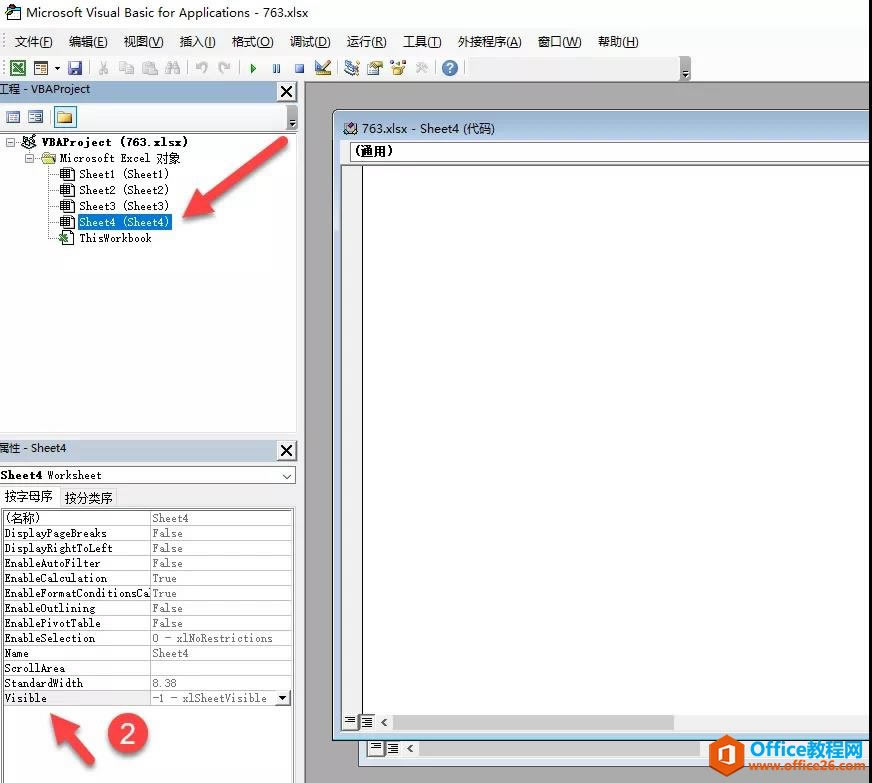Click the EnableSelection xlNoRestrictions value
This screenshot has height=783, width=872.
coord(221,638)
